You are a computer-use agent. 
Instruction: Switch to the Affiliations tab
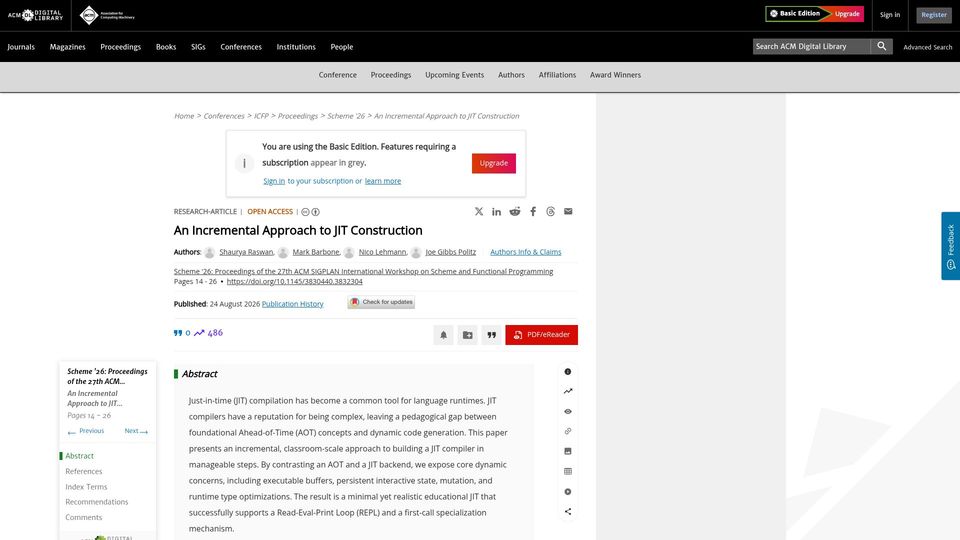click(x=557, y=75)
